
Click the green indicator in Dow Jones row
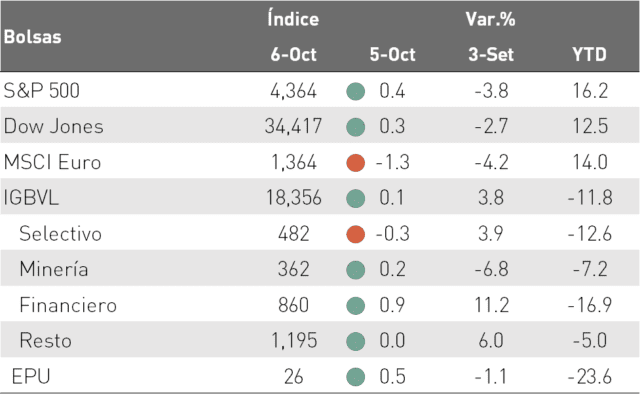coord(356,127)
